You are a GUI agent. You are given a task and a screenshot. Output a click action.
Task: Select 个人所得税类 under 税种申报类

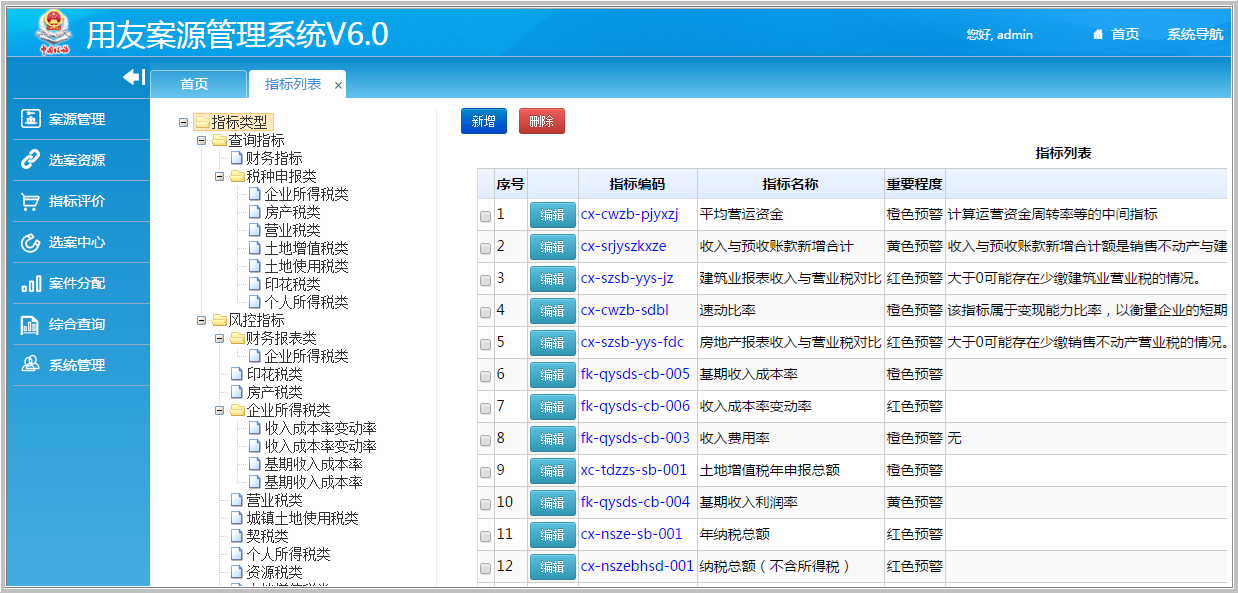(306, 302)
